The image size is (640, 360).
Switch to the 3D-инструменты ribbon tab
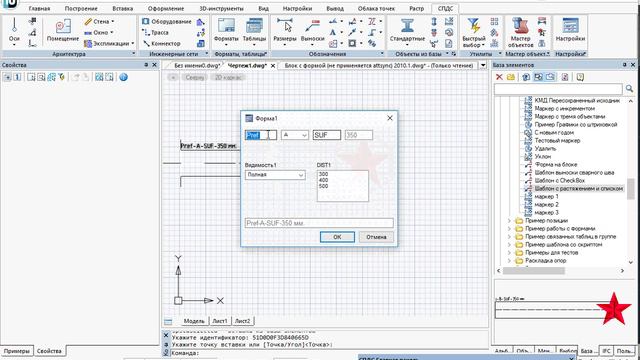coord(221,8)
